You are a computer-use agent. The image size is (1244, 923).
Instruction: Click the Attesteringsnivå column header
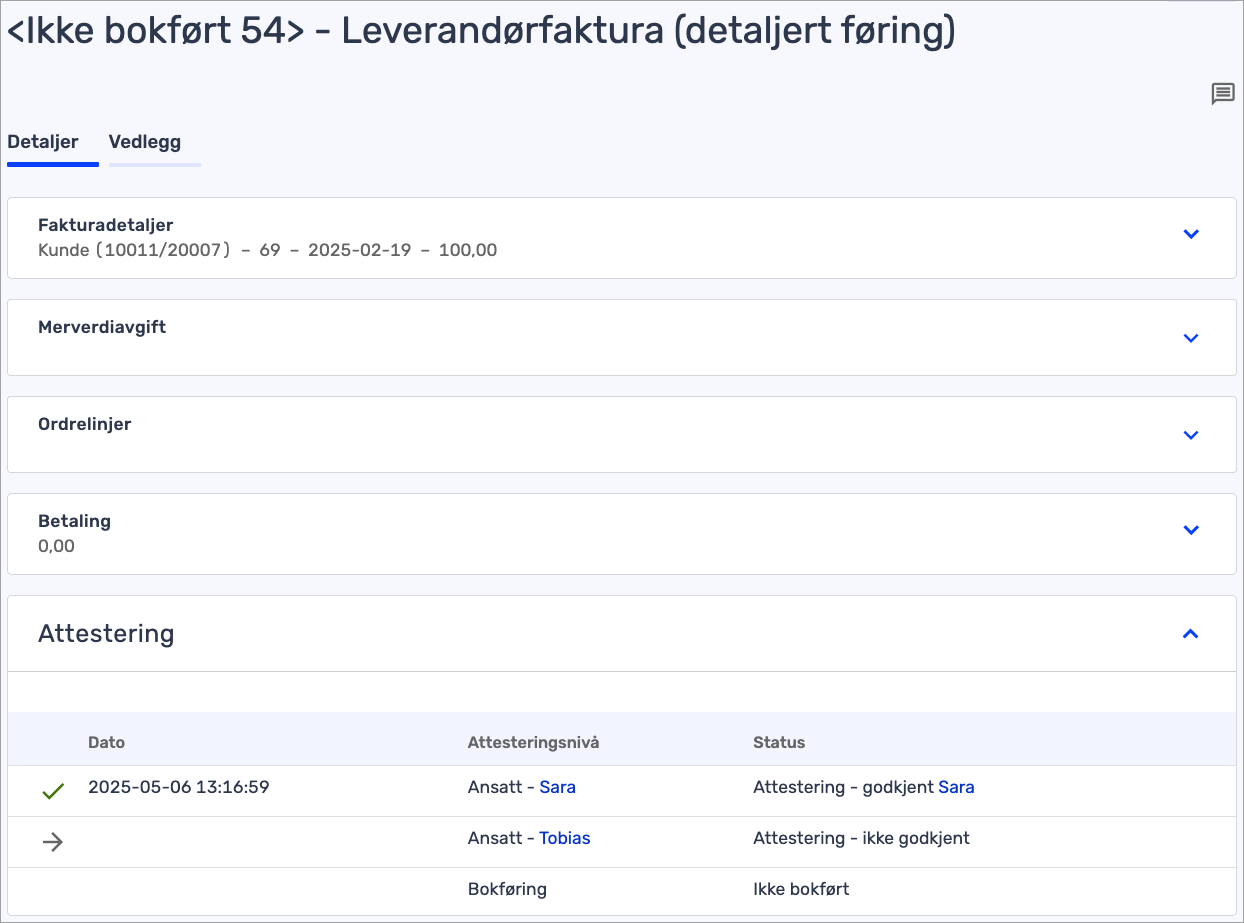533,742
